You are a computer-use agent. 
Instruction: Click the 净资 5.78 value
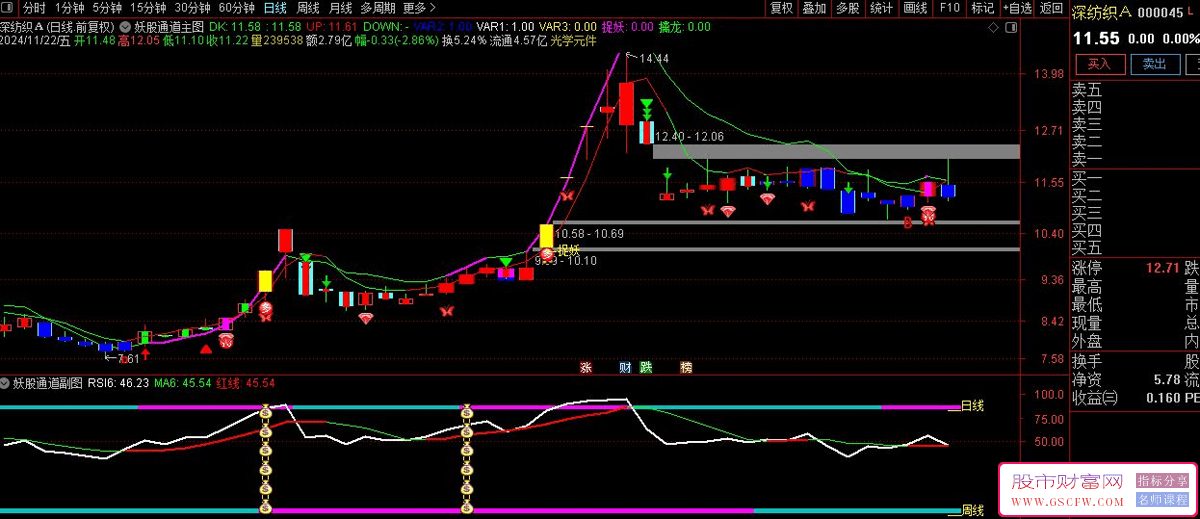point(1167,380)
